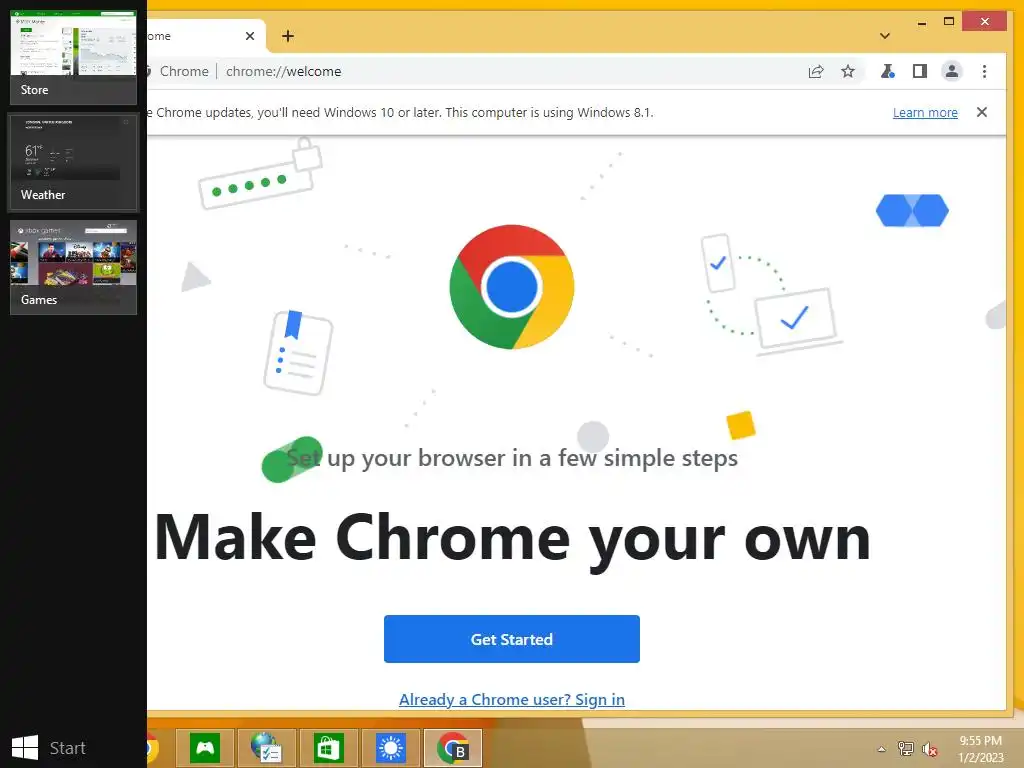1024x768 pixels.
Task: Maximize the Chrome window
Action: [x=949, y=22]
